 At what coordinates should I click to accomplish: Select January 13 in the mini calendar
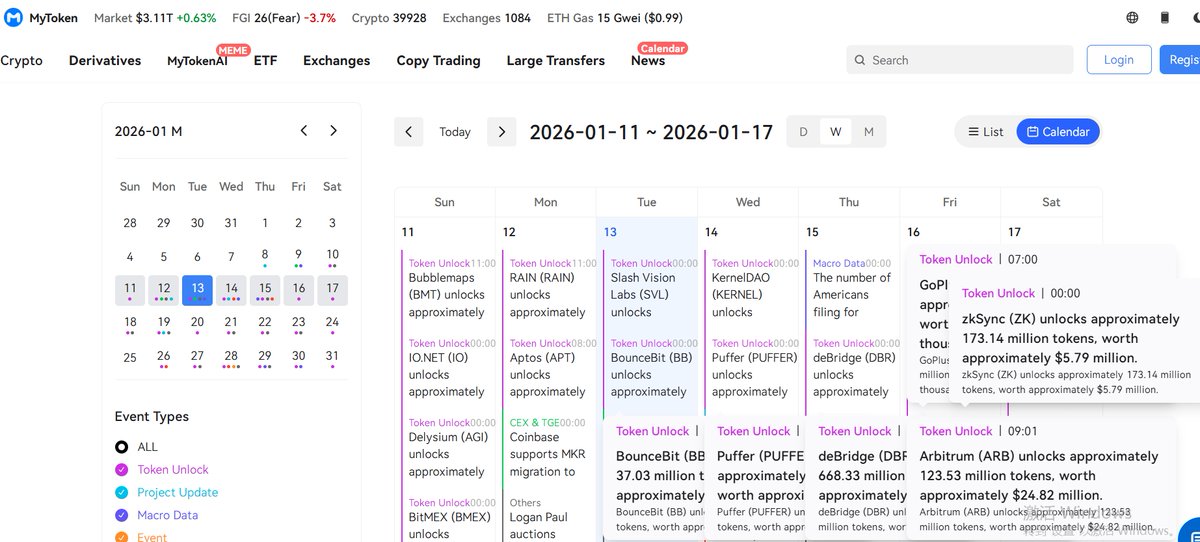pyautogui.click(x=198, y=290)
